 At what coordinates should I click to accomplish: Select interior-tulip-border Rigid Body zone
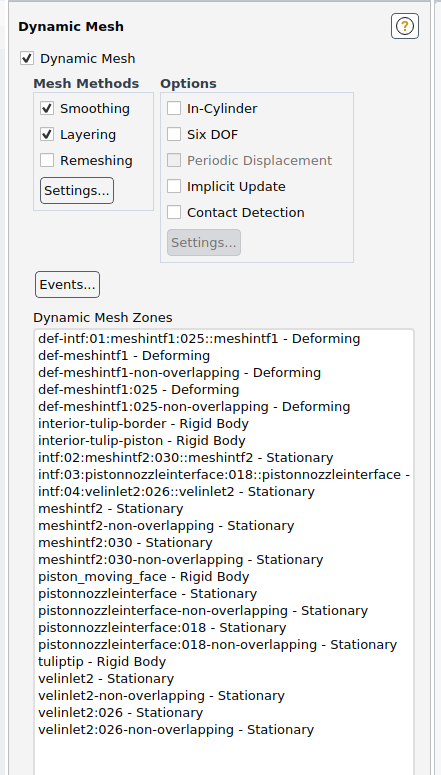pyautogui.click(x=143, y=424)
